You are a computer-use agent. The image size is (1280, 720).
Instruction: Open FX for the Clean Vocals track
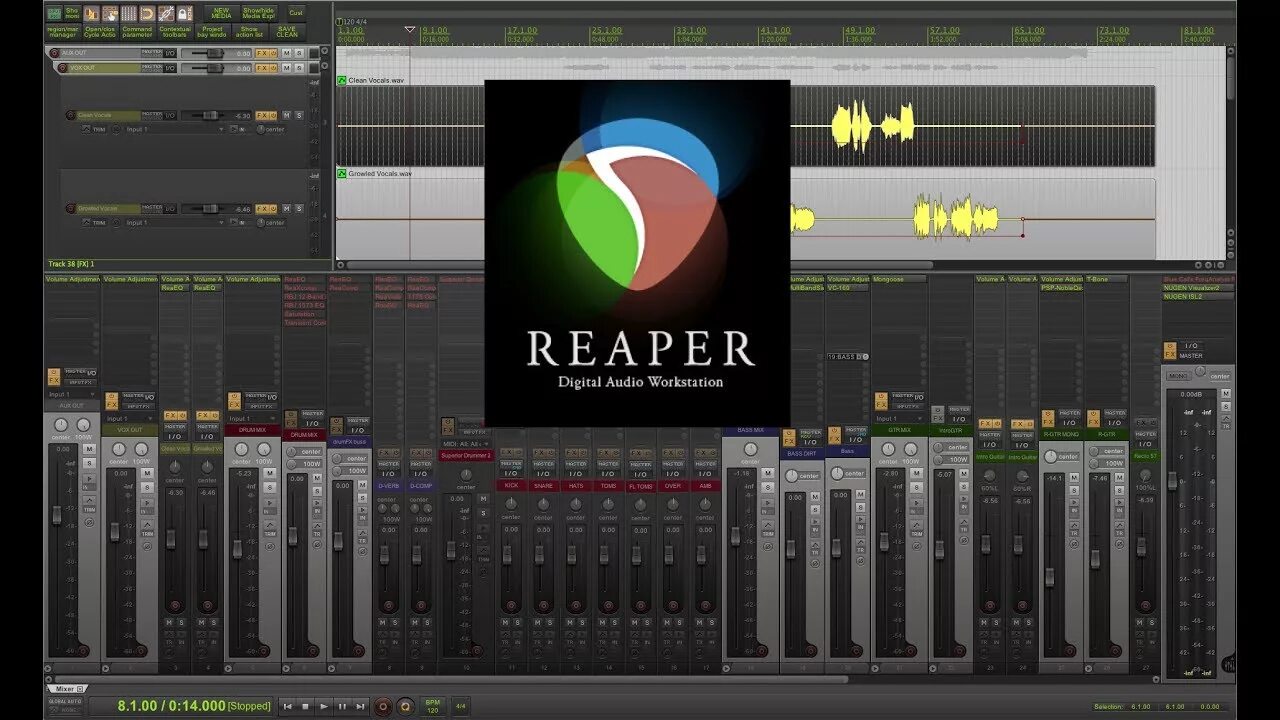(261, 115)
